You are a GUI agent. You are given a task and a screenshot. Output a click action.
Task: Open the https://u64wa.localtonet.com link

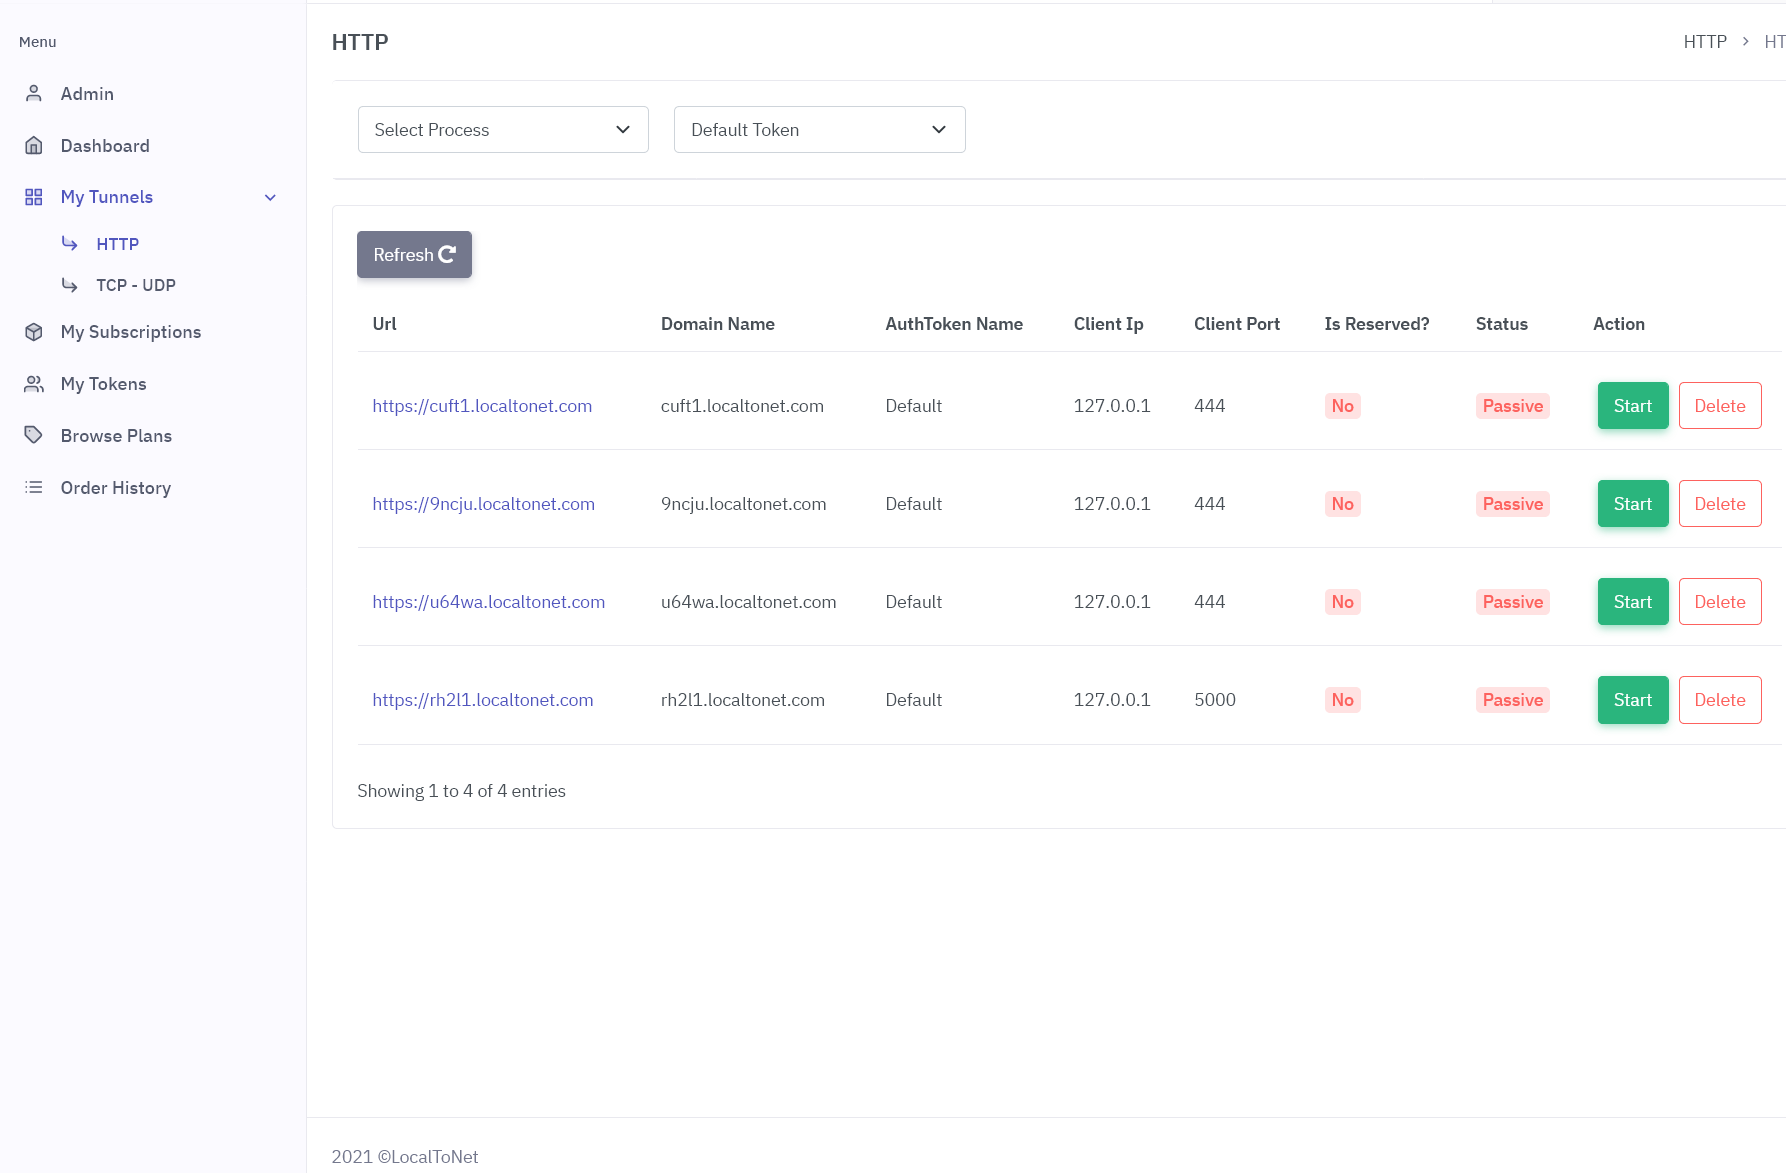[x=489, y=602]
